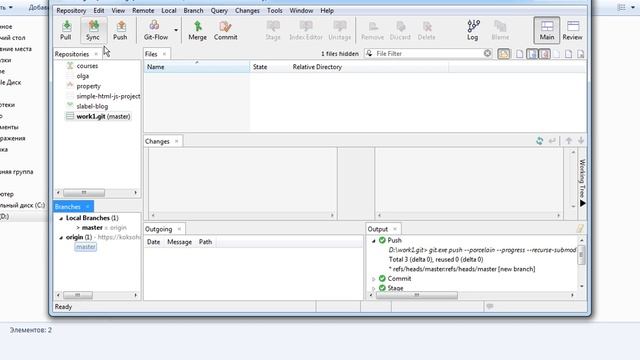Click the Delete toolbar icon
640x360 pixels.
click(427, 30)
